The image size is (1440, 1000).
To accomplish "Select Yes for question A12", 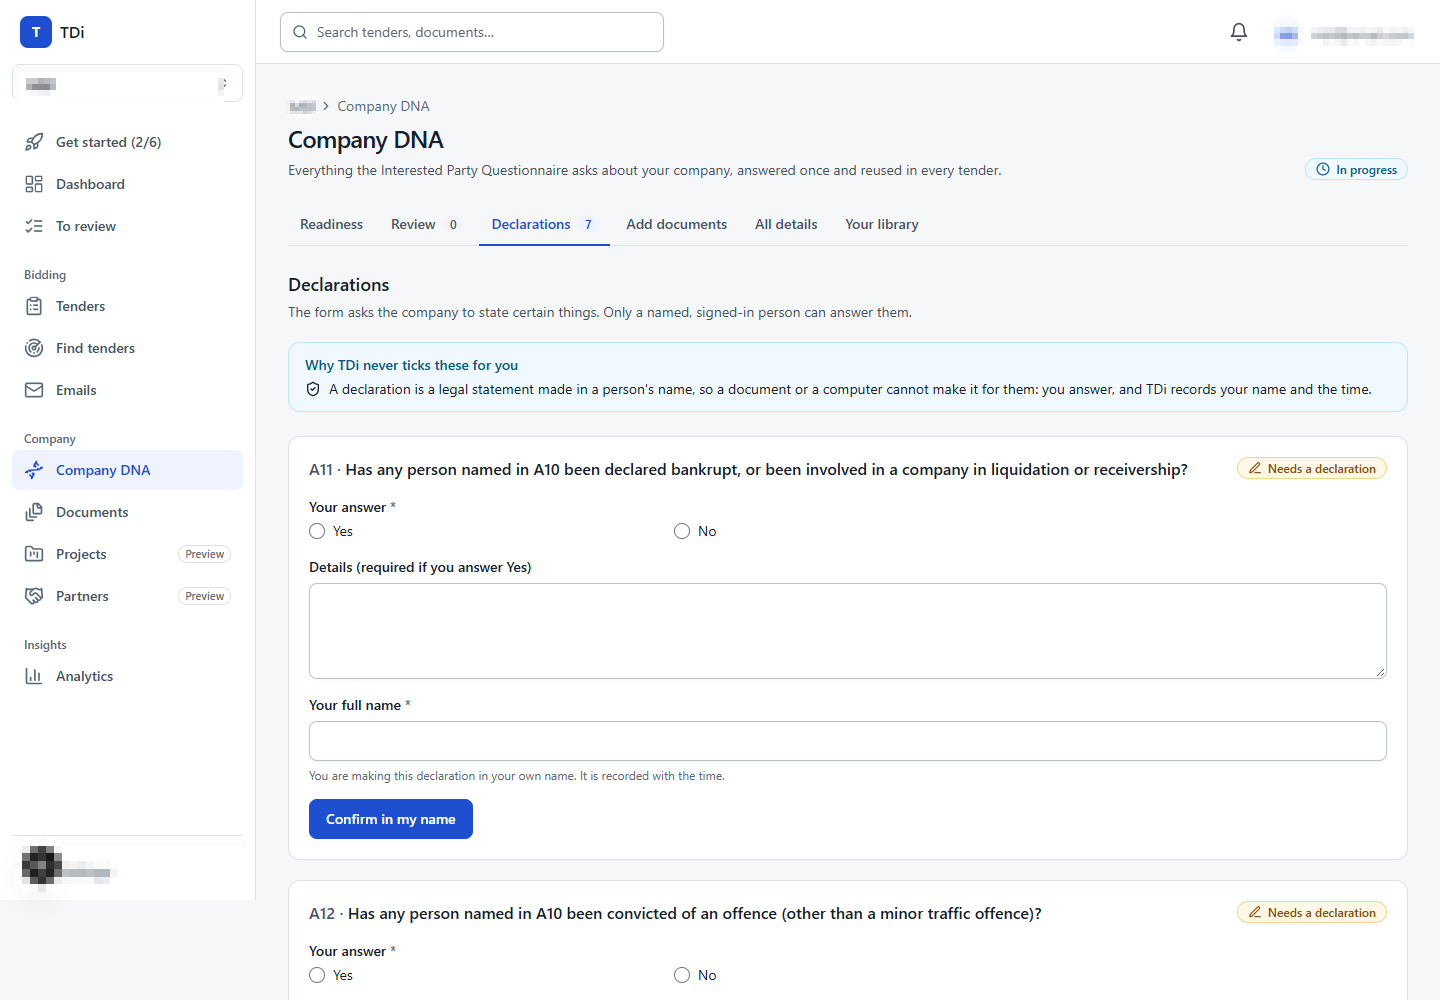I will point(317,975).
